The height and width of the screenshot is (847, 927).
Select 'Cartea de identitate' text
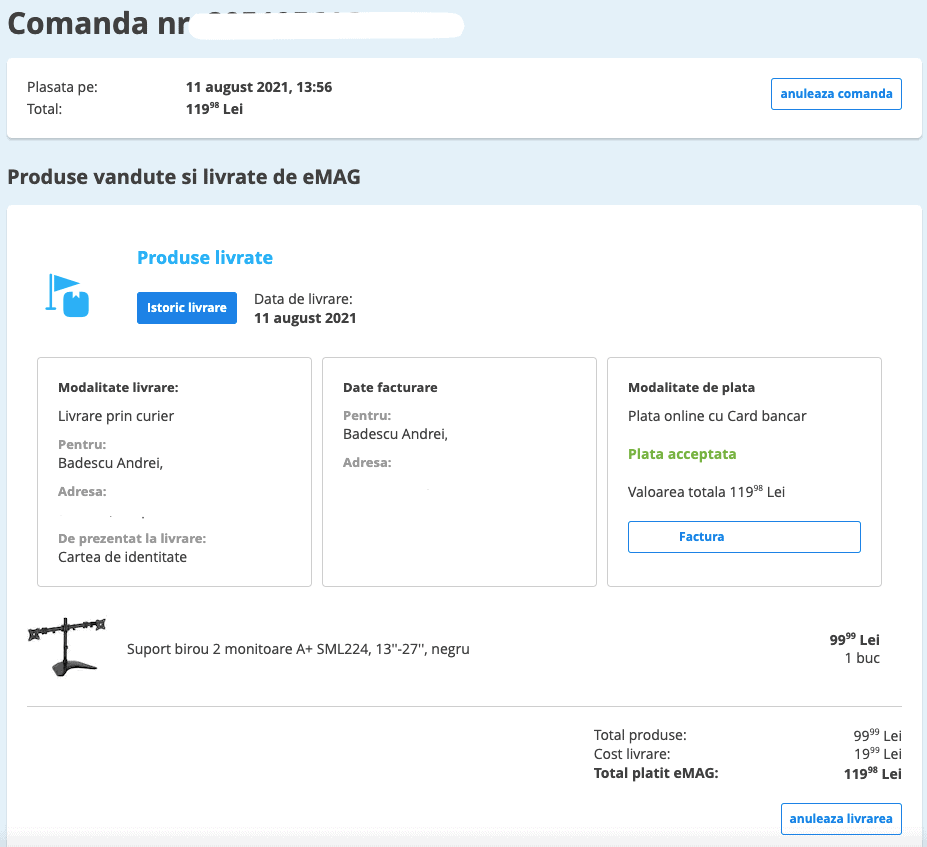tap(122, 557)
